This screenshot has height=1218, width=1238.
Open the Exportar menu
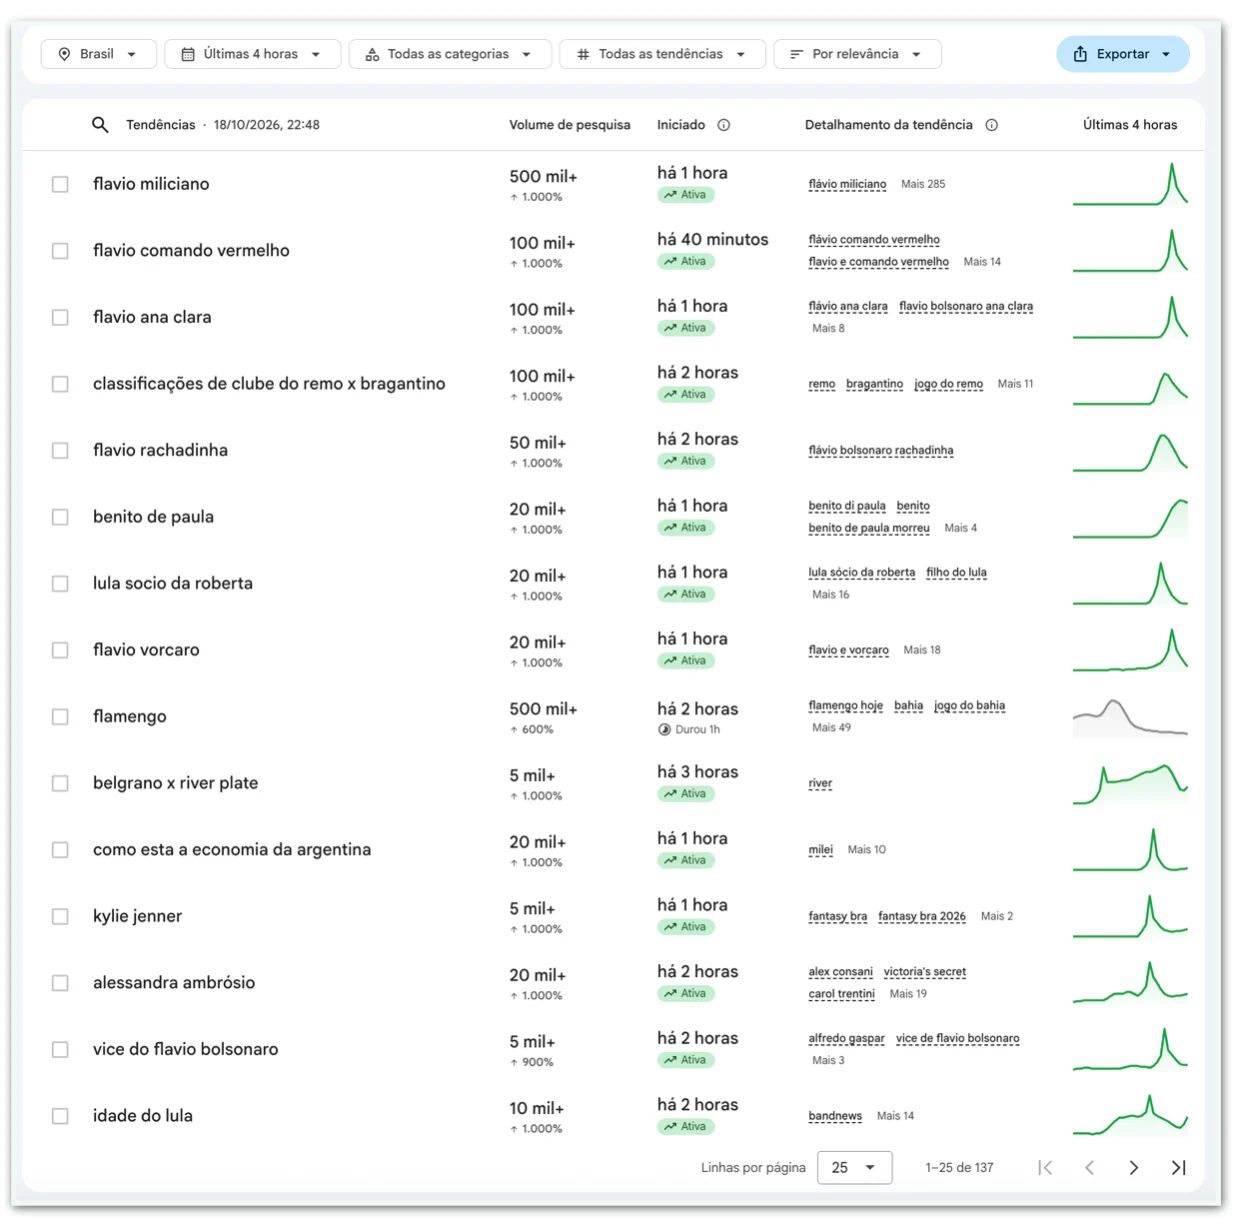click(1122, 54)
